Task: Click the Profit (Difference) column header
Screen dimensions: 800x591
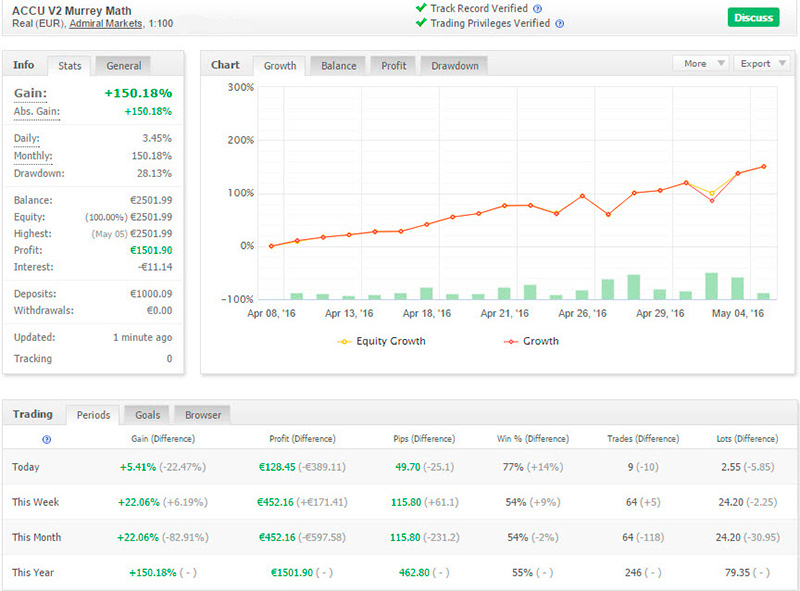Action: 303,439
